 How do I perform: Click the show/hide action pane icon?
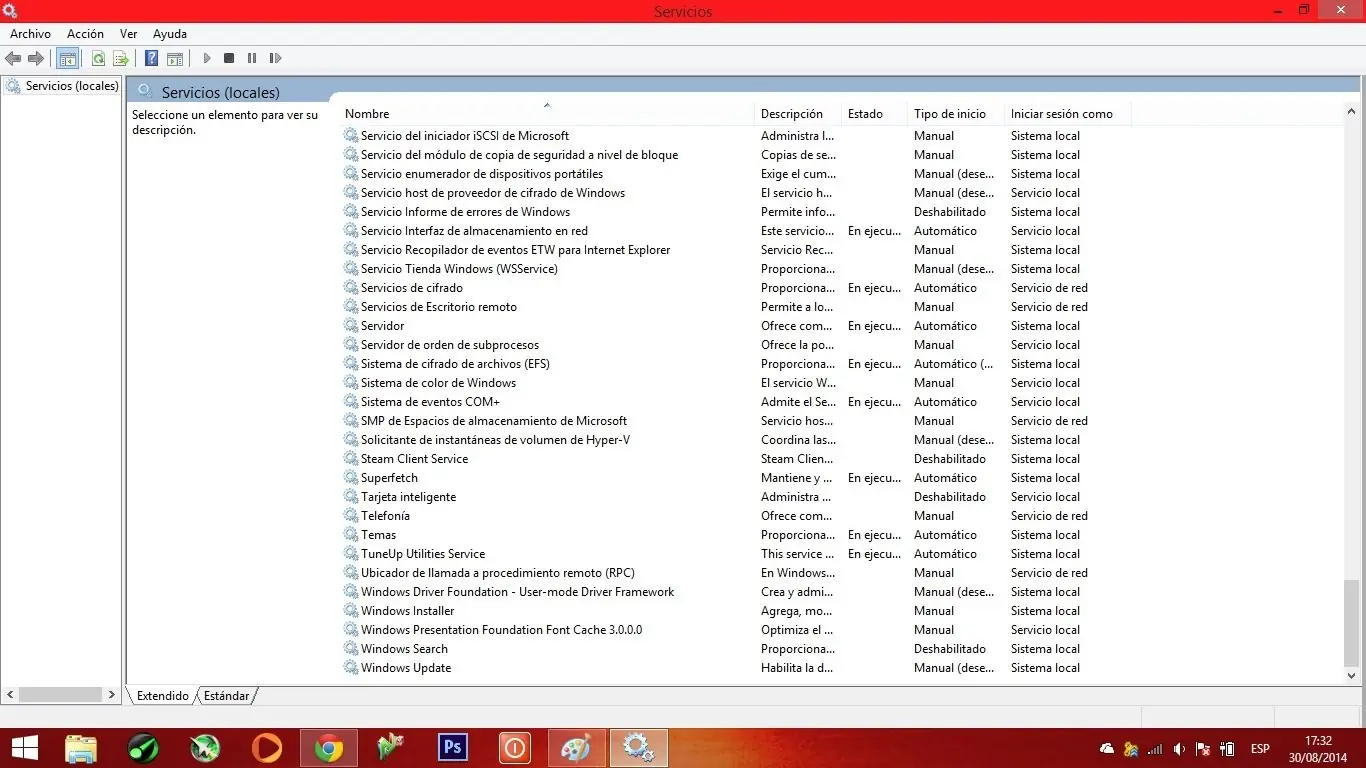[175, 59]
